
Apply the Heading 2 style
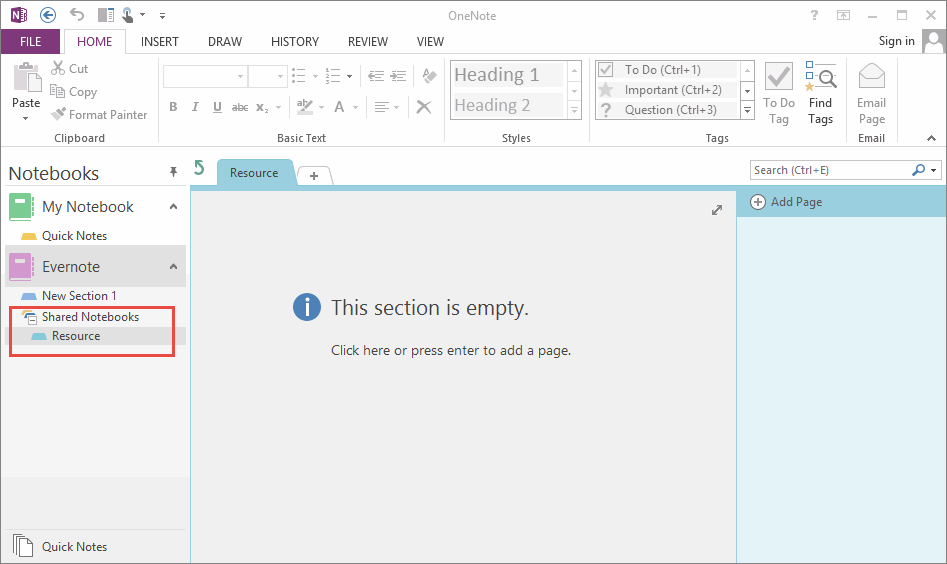coord(508,105)
